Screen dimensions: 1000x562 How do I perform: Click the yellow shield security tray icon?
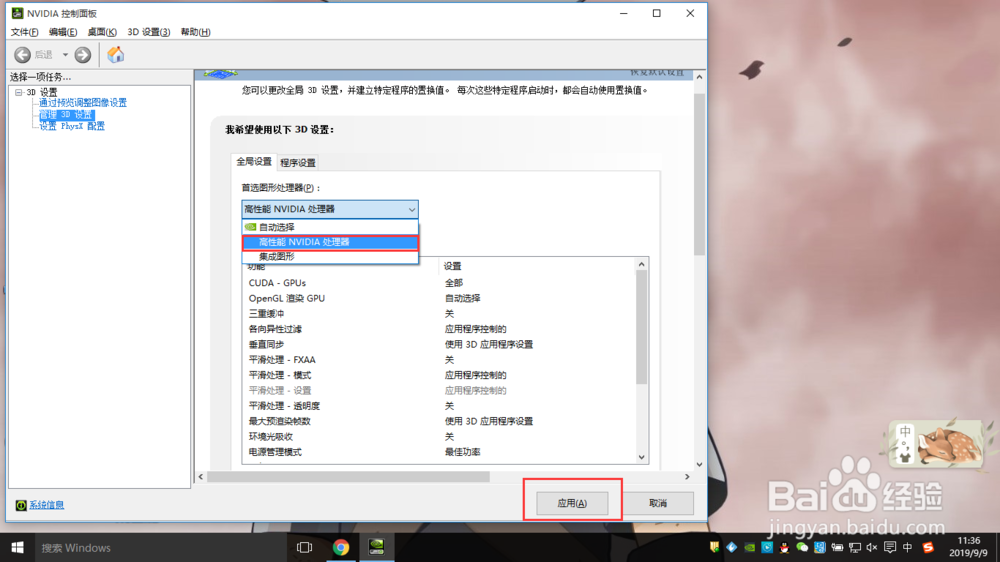pos(714,547)
